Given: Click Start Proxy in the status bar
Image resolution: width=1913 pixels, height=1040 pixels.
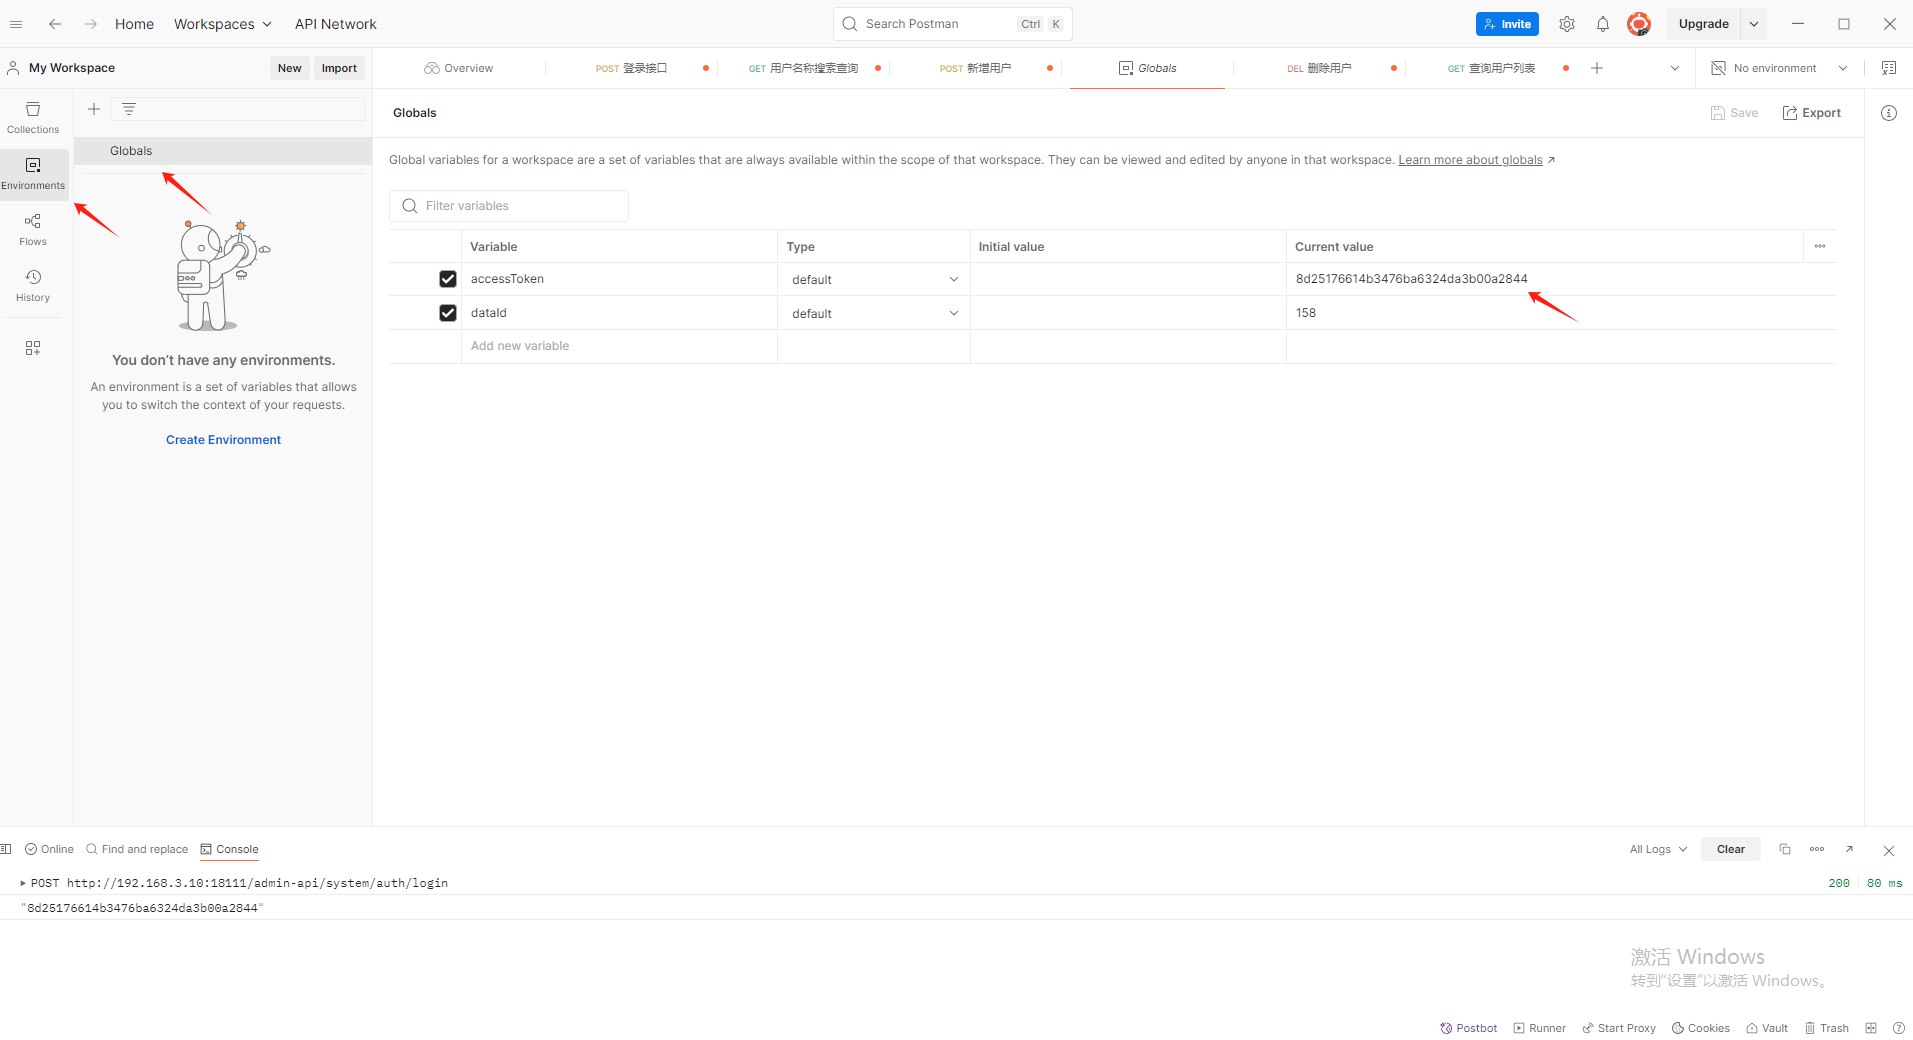Looking at the screenshot, I should point(1619,1027).
